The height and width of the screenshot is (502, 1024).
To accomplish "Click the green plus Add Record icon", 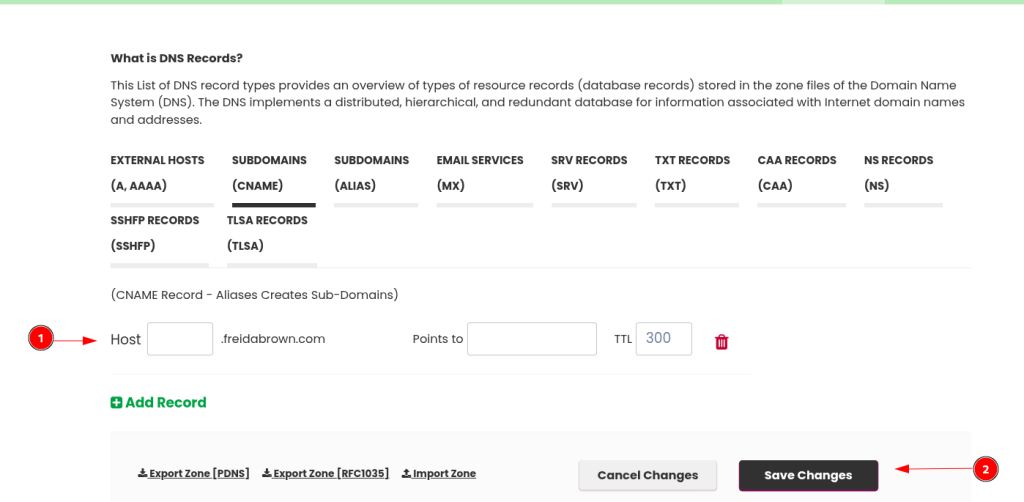I will [x=116, y=403].
